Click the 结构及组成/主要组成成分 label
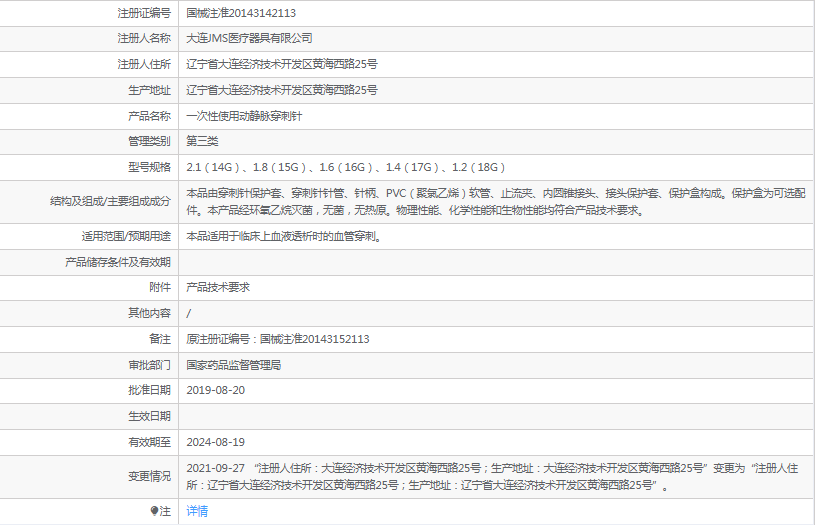 [x=110, y=202]
